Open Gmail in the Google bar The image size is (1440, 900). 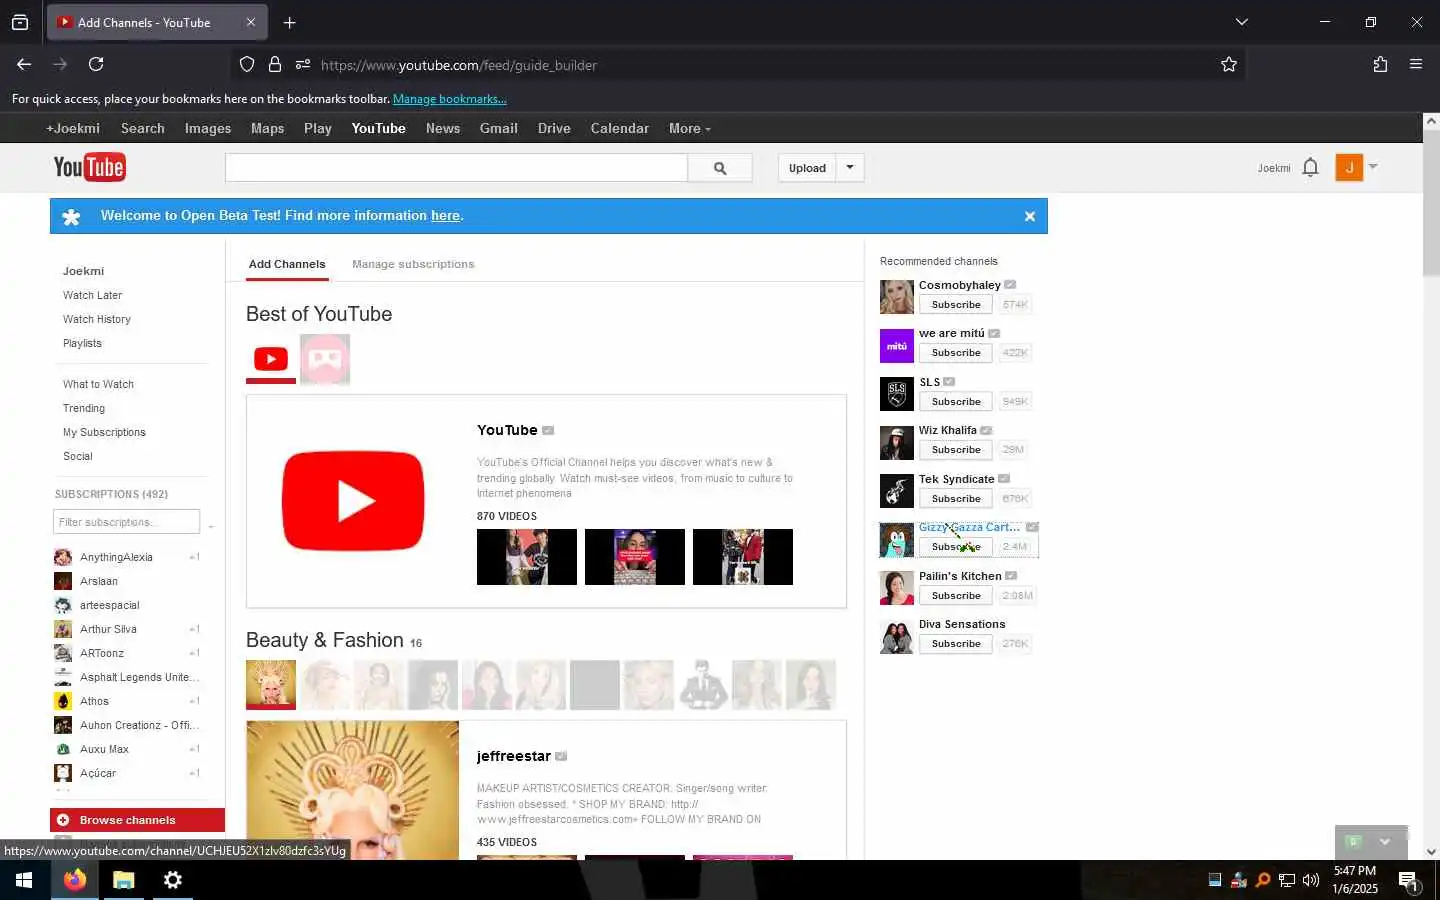click(x=498, y=128)
